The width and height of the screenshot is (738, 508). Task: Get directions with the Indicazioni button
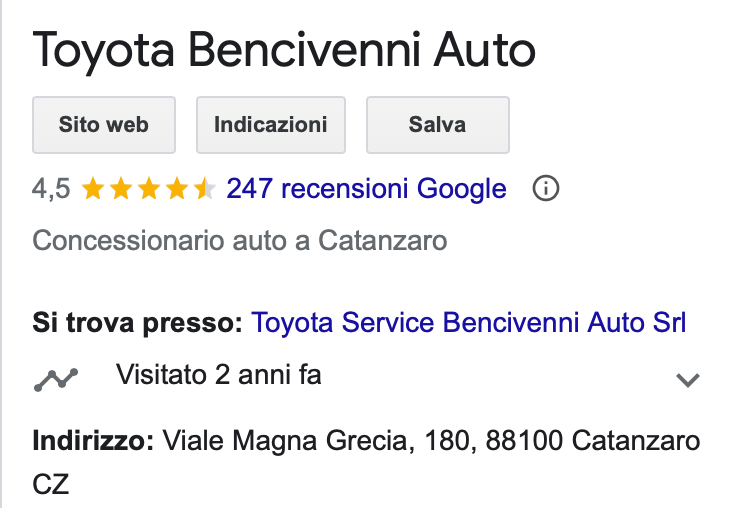(x=271, y=125)
